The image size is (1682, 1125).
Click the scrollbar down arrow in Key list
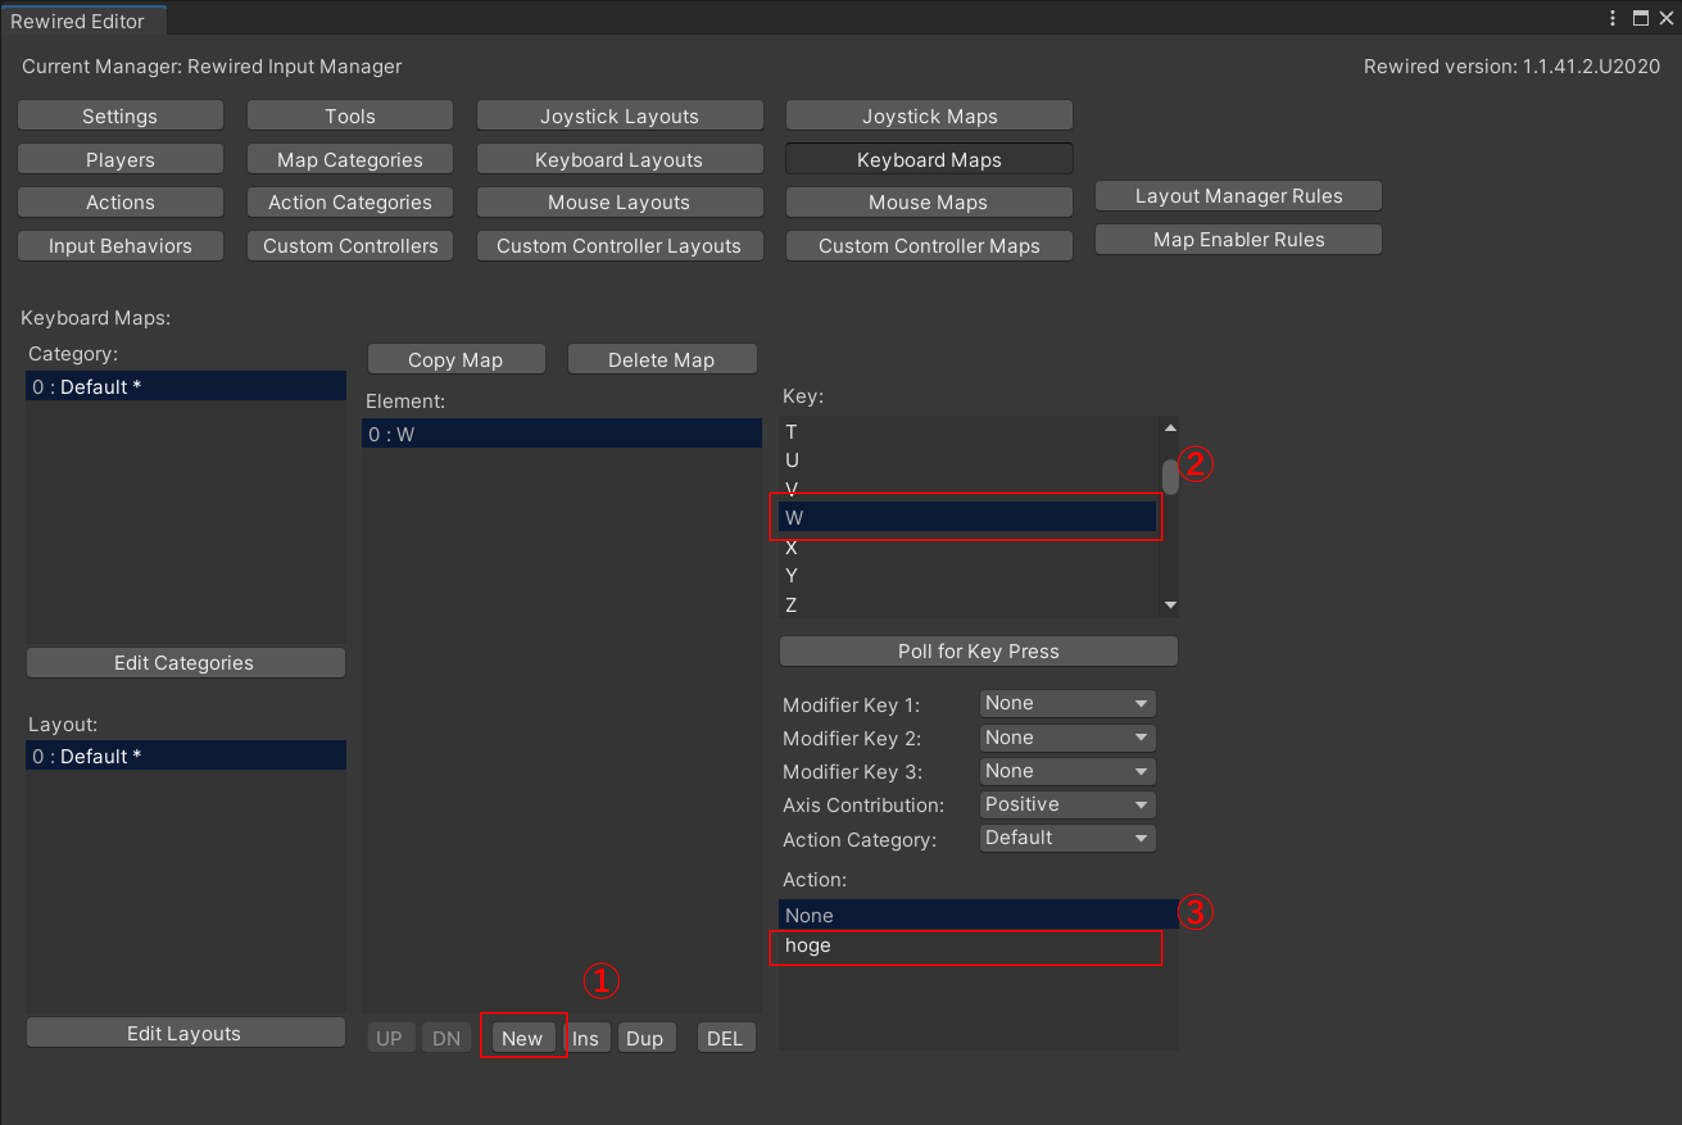point(1169,605)
